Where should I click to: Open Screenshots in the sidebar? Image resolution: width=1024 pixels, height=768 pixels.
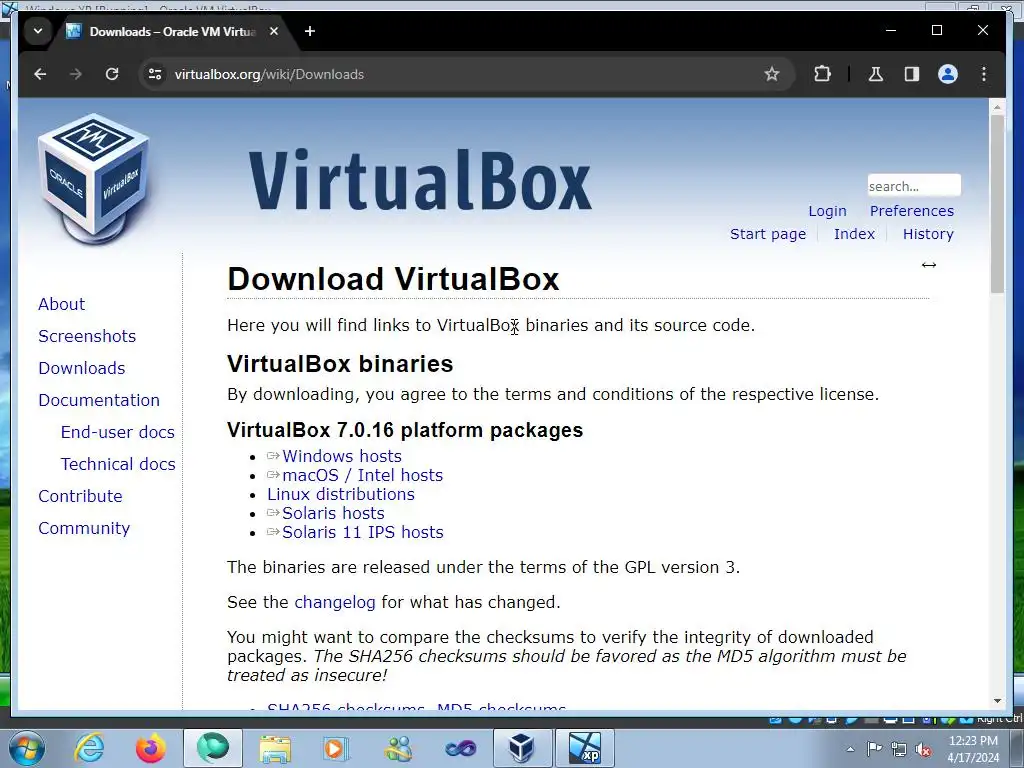87,336
